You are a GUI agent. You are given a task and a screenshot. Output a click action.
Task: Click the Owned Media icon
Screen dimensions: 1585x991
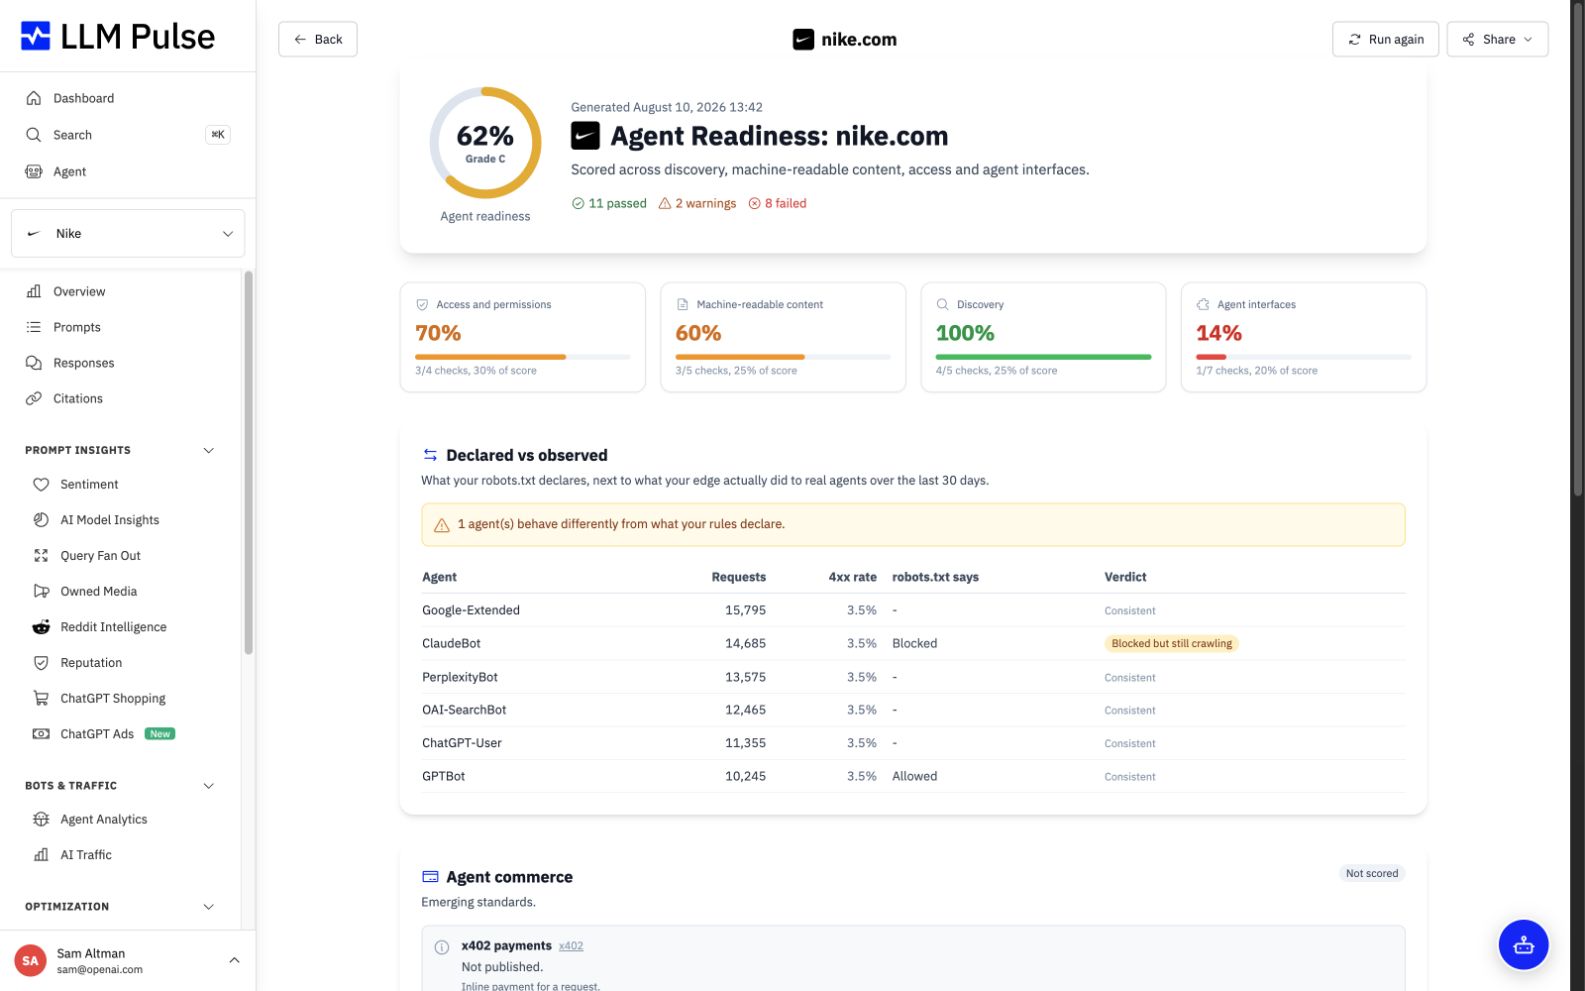tap(41, 592)
